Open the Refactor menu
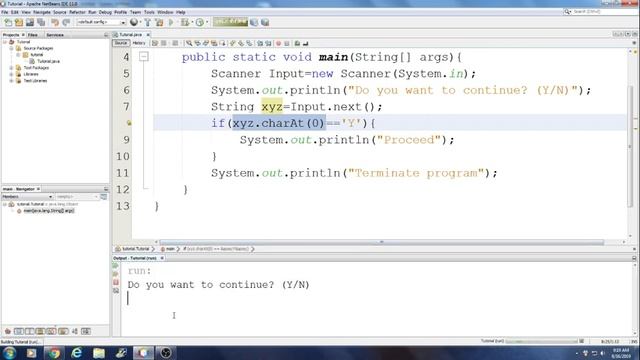The height and width of the screenshot is (360, 640). point(77,12)
